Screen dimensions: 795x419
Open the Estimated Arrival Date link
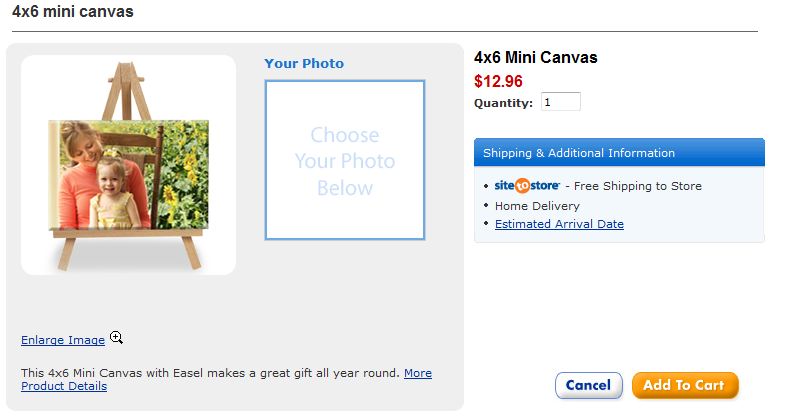(559, 224)
